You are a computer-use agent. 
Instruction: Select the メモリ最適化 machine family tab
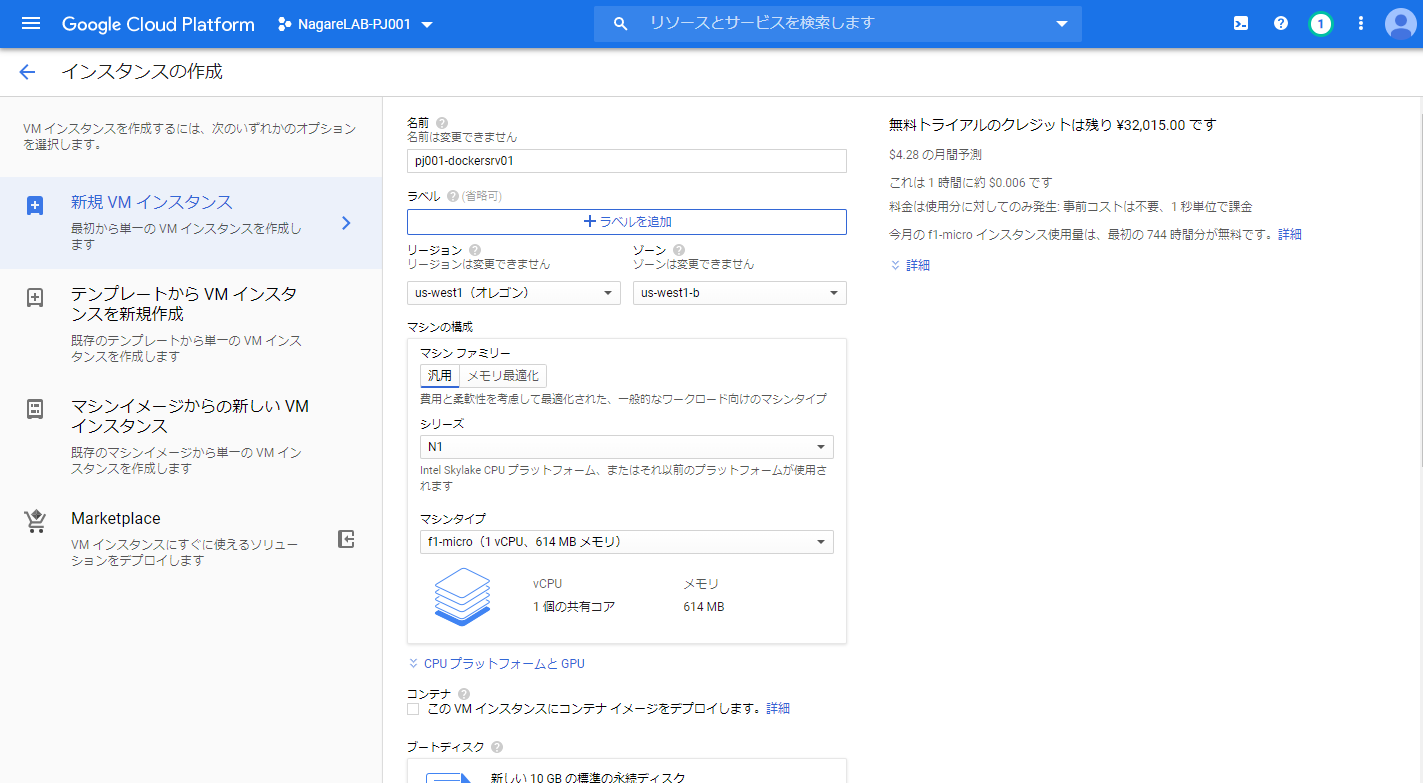(x=503, y=376)
